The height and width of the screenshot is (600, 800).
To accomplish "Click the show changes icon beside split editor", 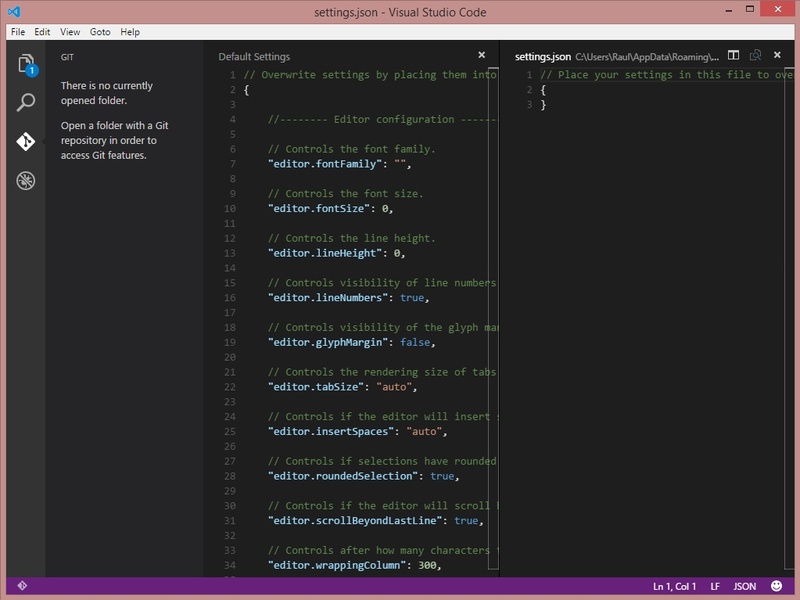I will [755, 56].
